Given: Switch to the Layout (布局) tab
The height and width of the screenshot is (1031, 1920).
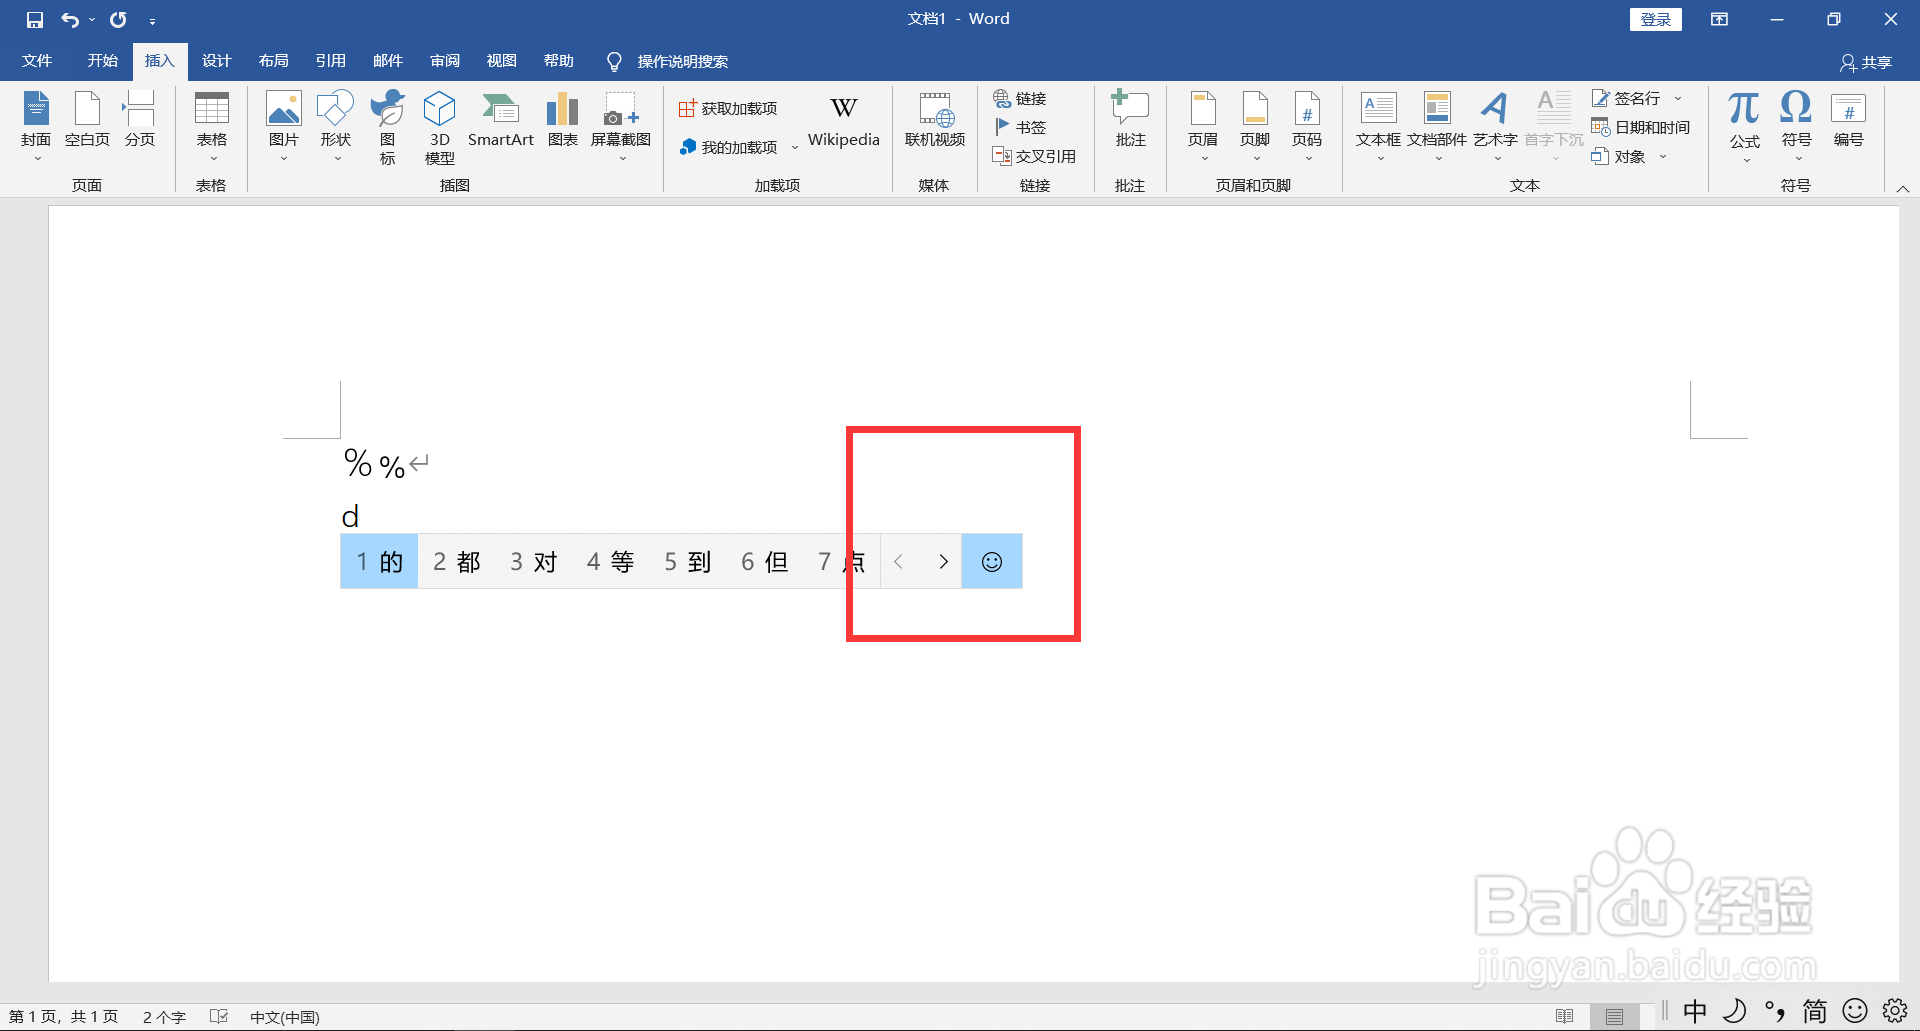Looking at the screenshot, I should point(273,61).
